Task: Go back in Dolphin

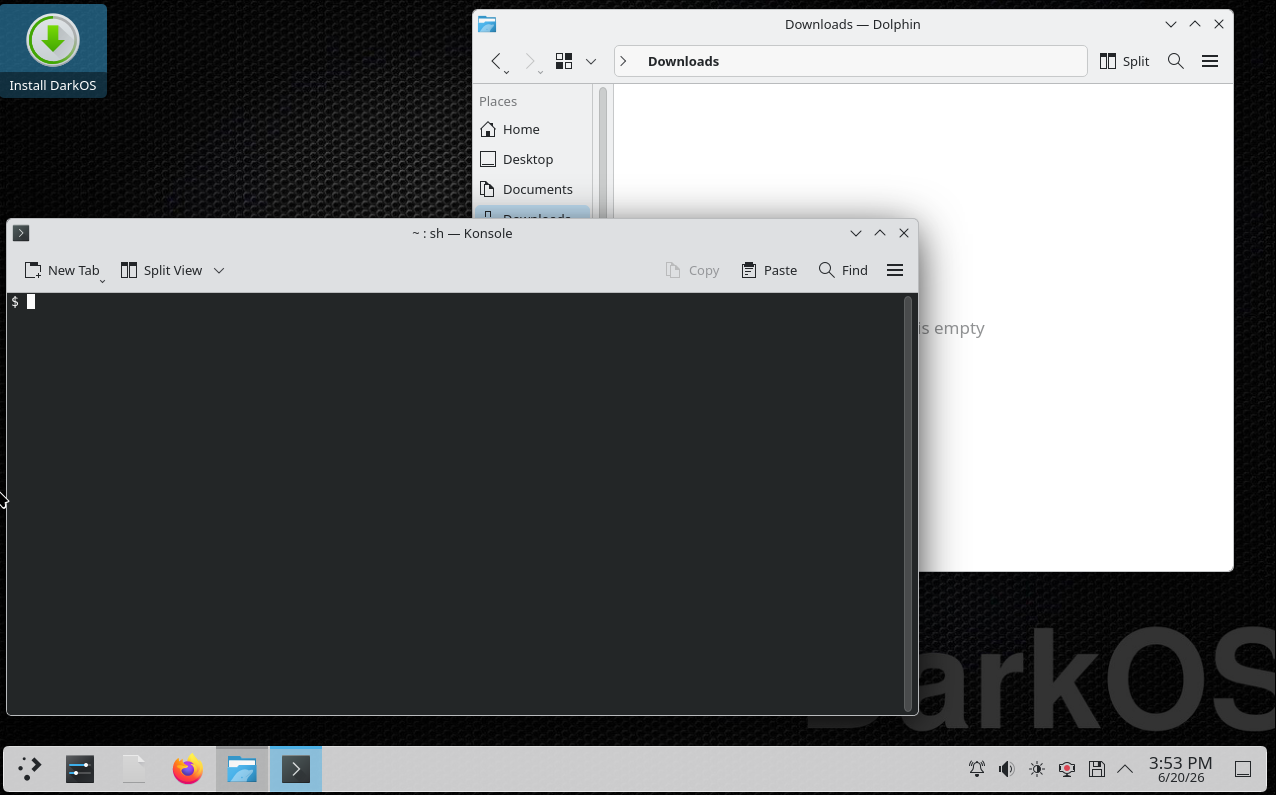Action: click(x=497, y=61)
